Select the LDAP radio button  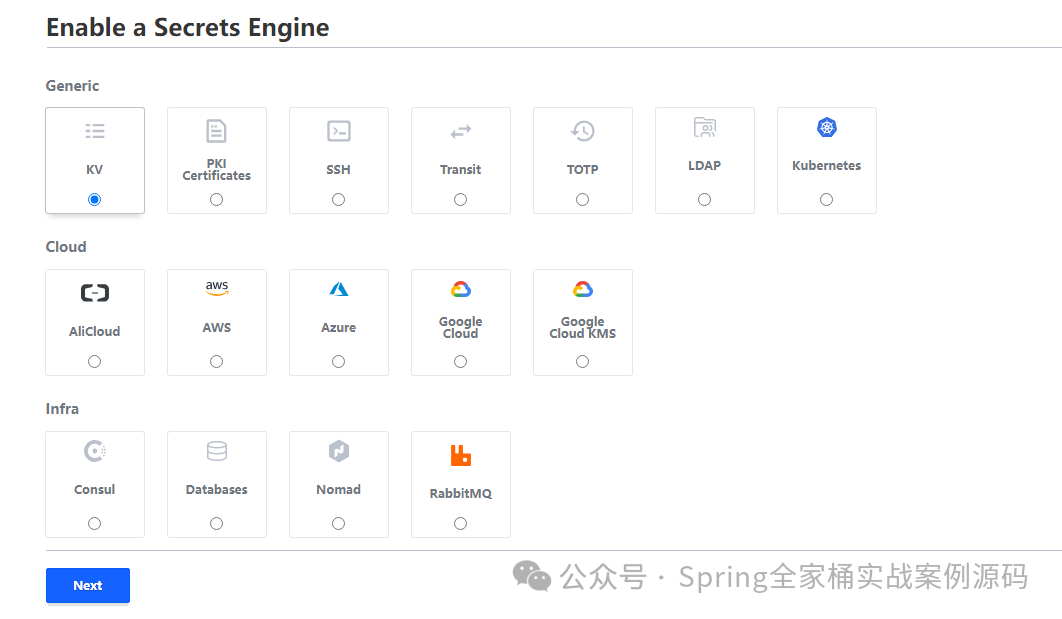pos(704,199)
